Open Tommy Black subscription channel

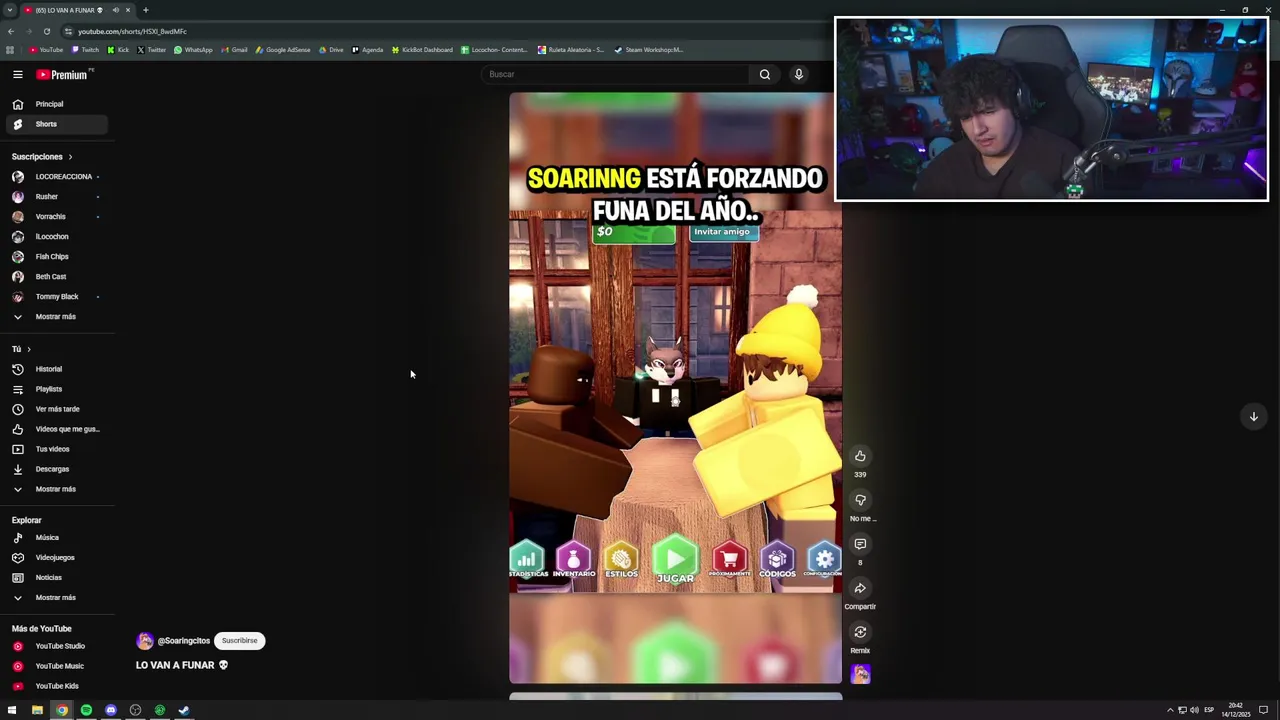coord(56,297)
